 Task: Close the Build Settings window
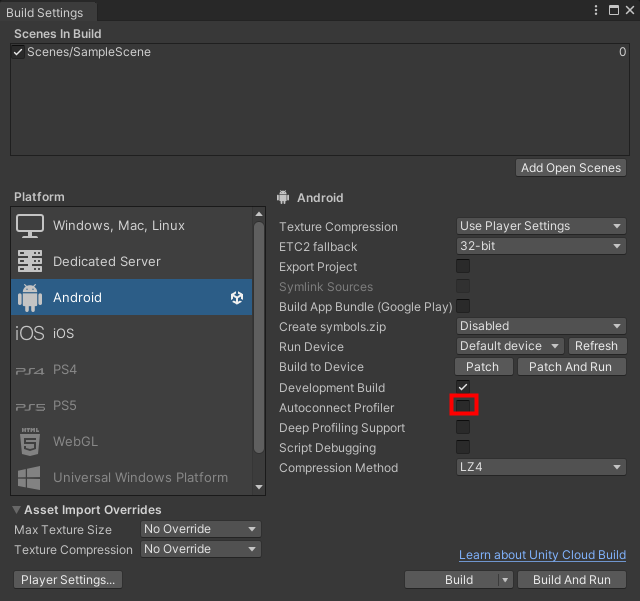pyautogui.click(x=630, y=10)
